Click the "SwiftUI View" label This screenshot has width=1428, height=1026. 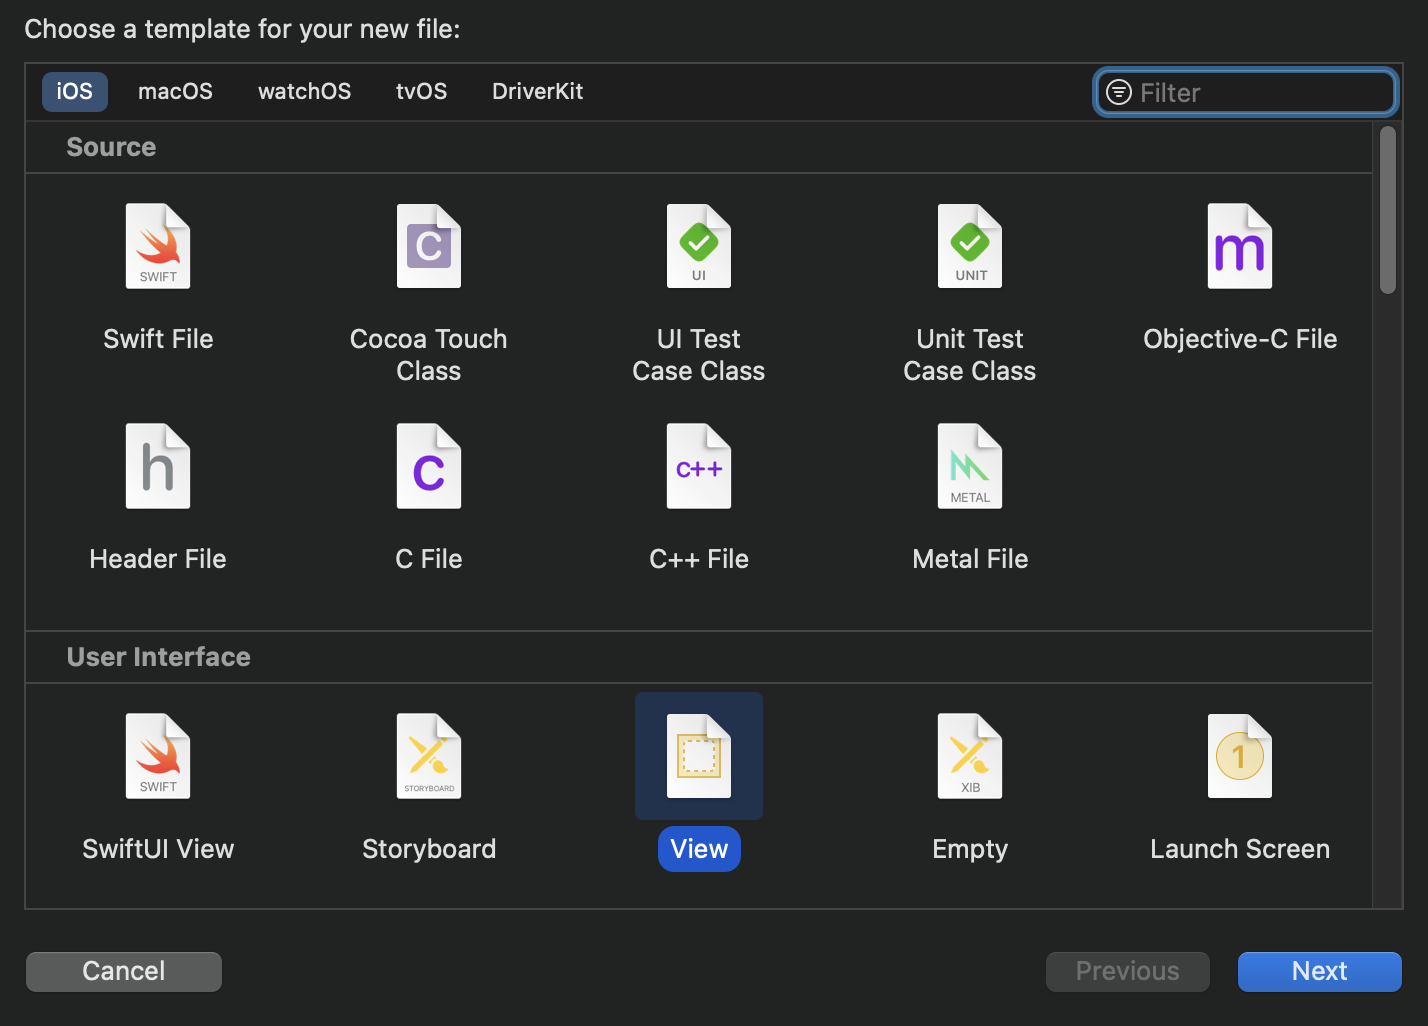coord(158,849)
